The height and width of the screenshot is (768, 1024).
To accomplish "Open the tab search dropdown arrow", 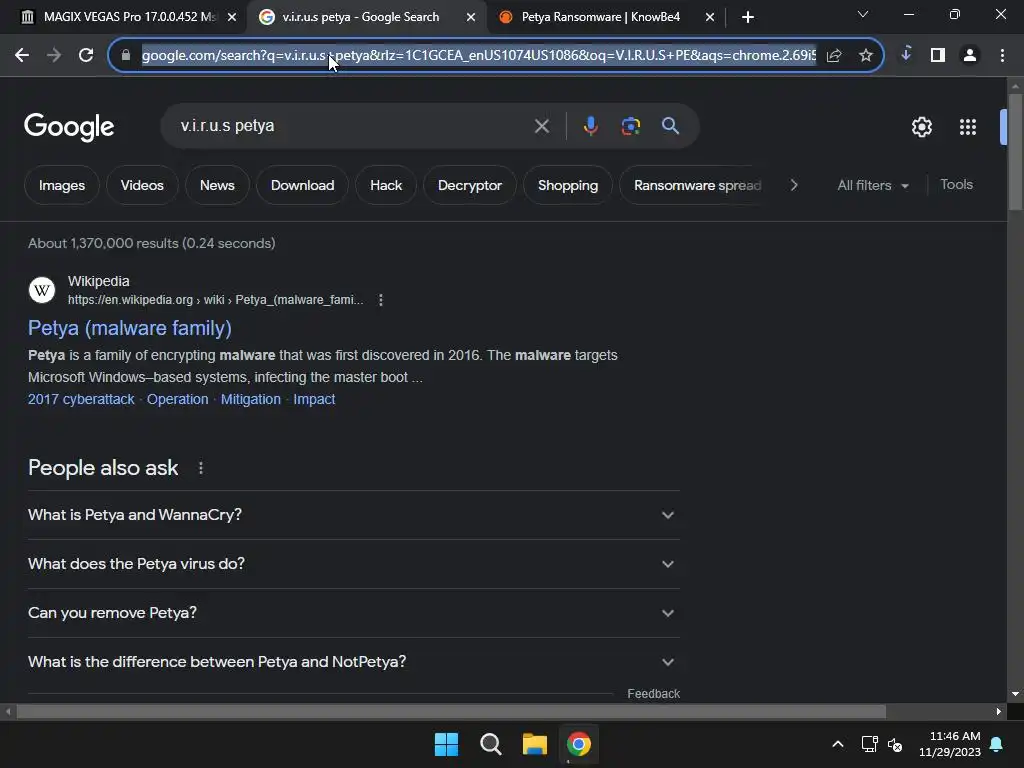I will click(863, 14).
